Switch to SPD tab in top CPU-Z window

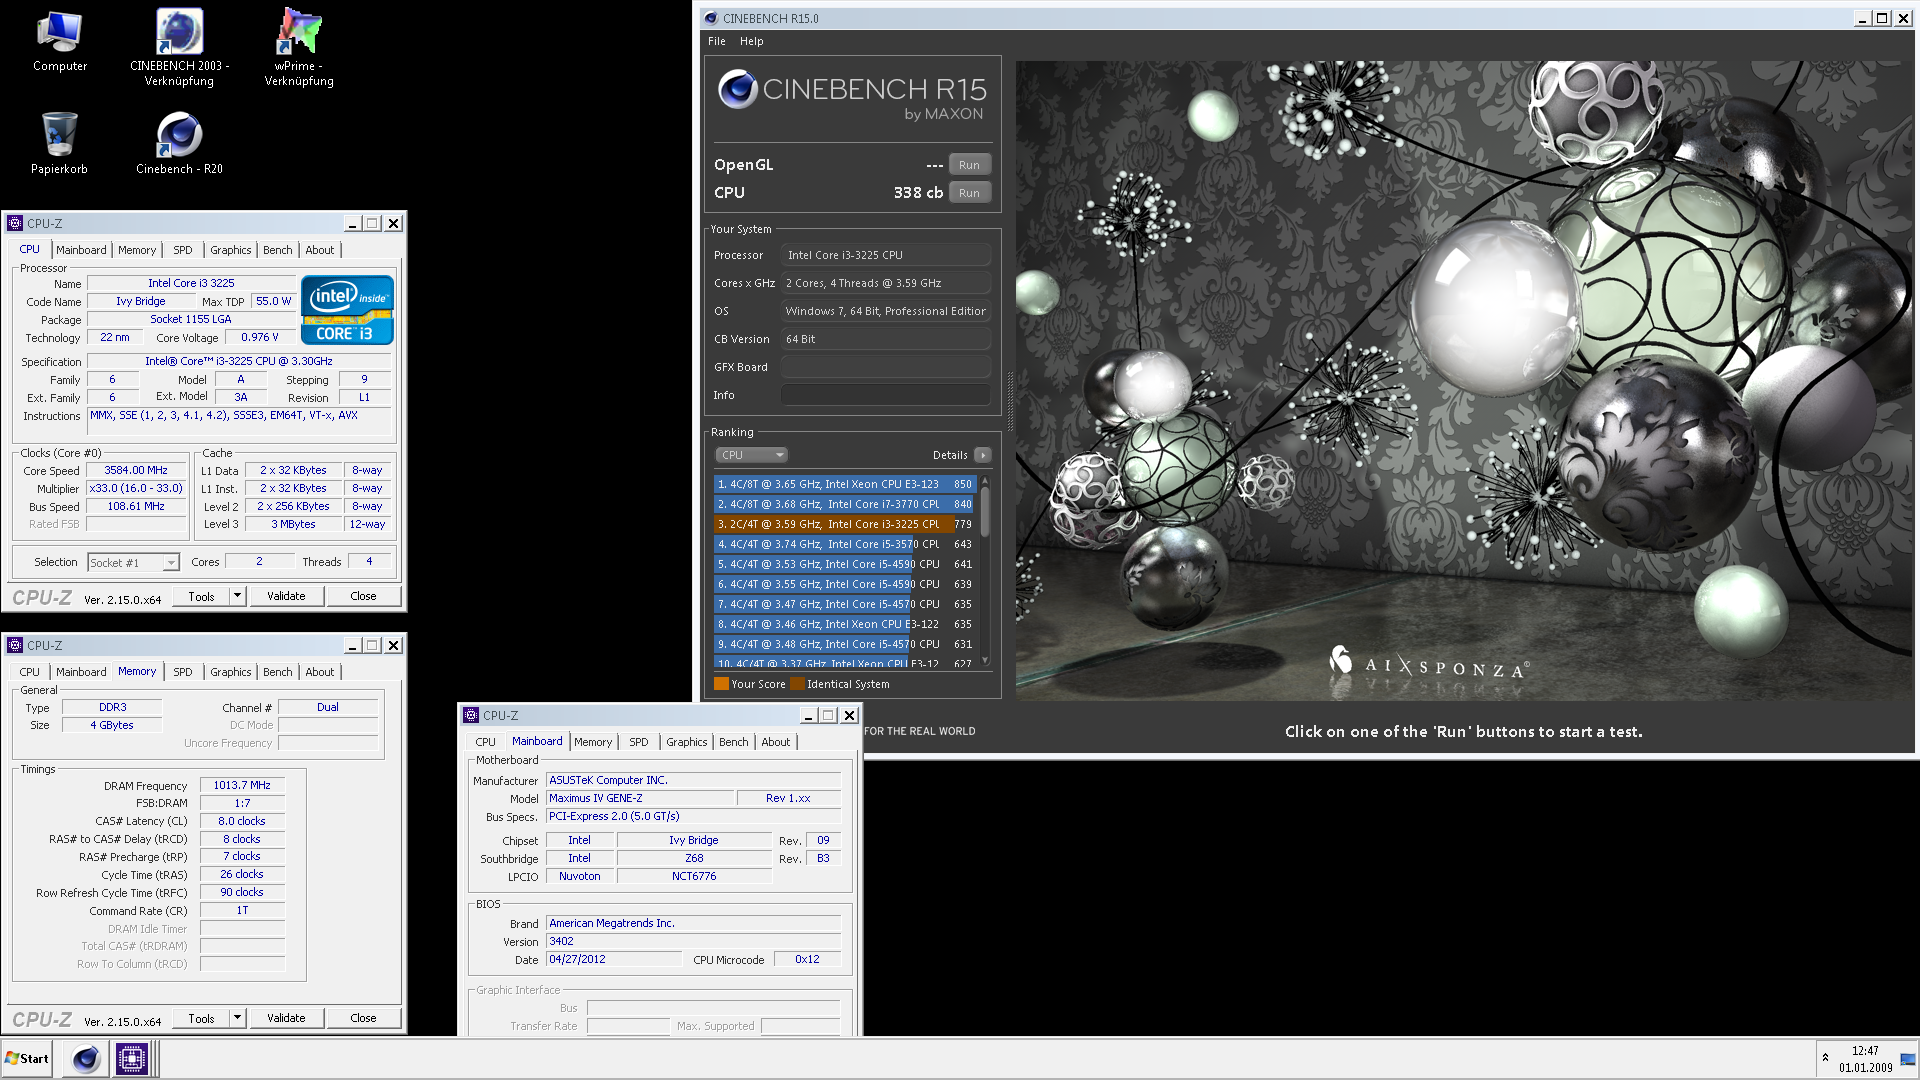click(x=182, y=250)
